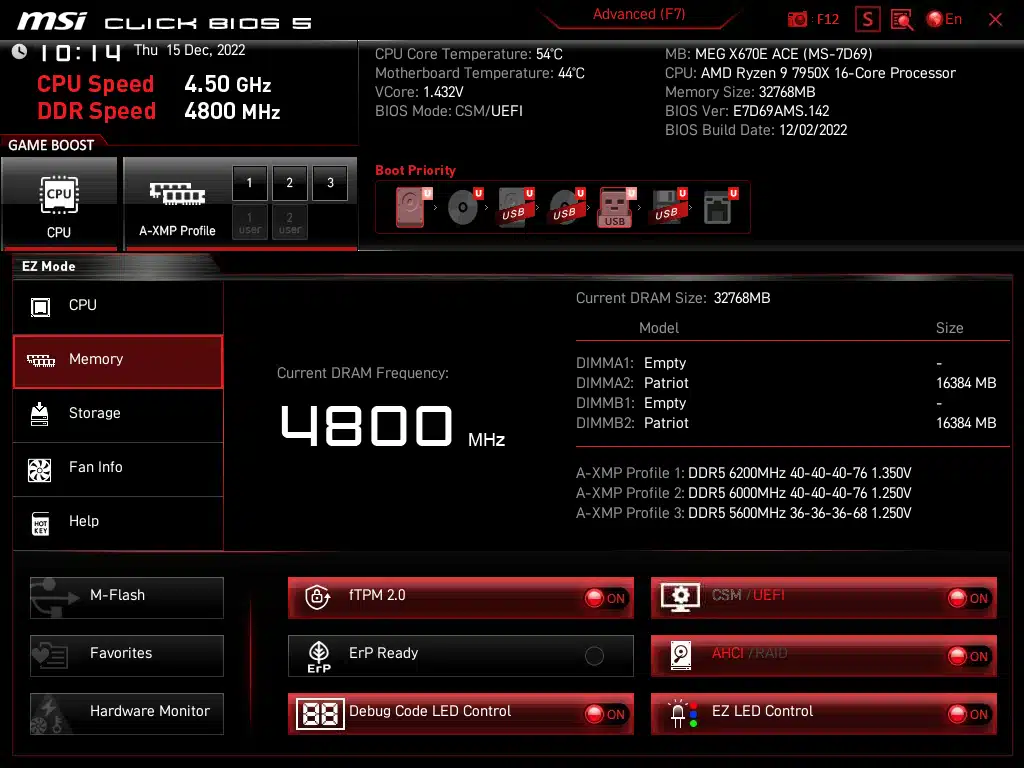Close the BIOS with the X icon
1024x768 pixels.
[x=995, y=20]
